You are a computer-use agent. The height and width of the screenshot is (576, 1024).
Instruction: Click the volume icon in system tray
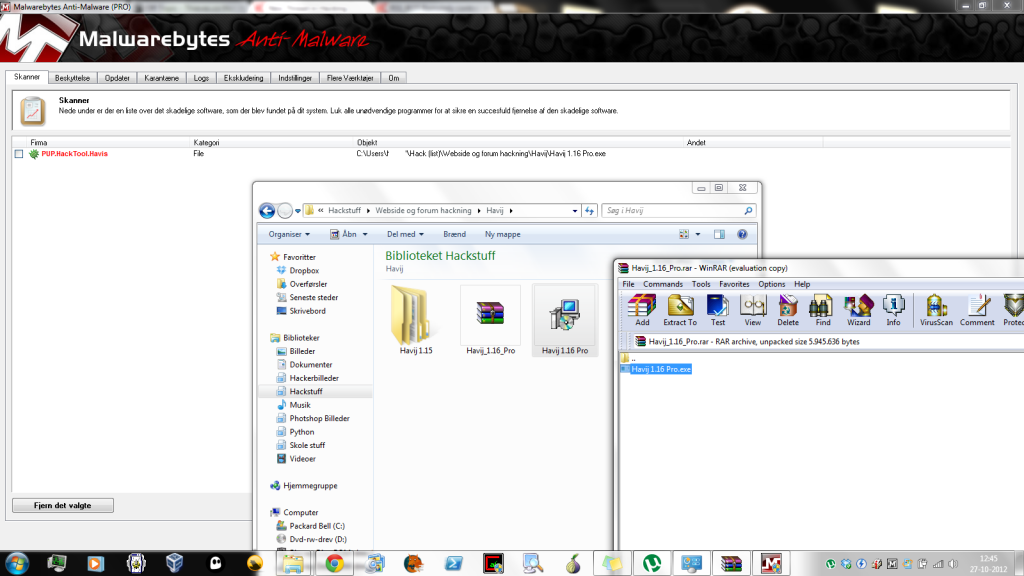953,564
